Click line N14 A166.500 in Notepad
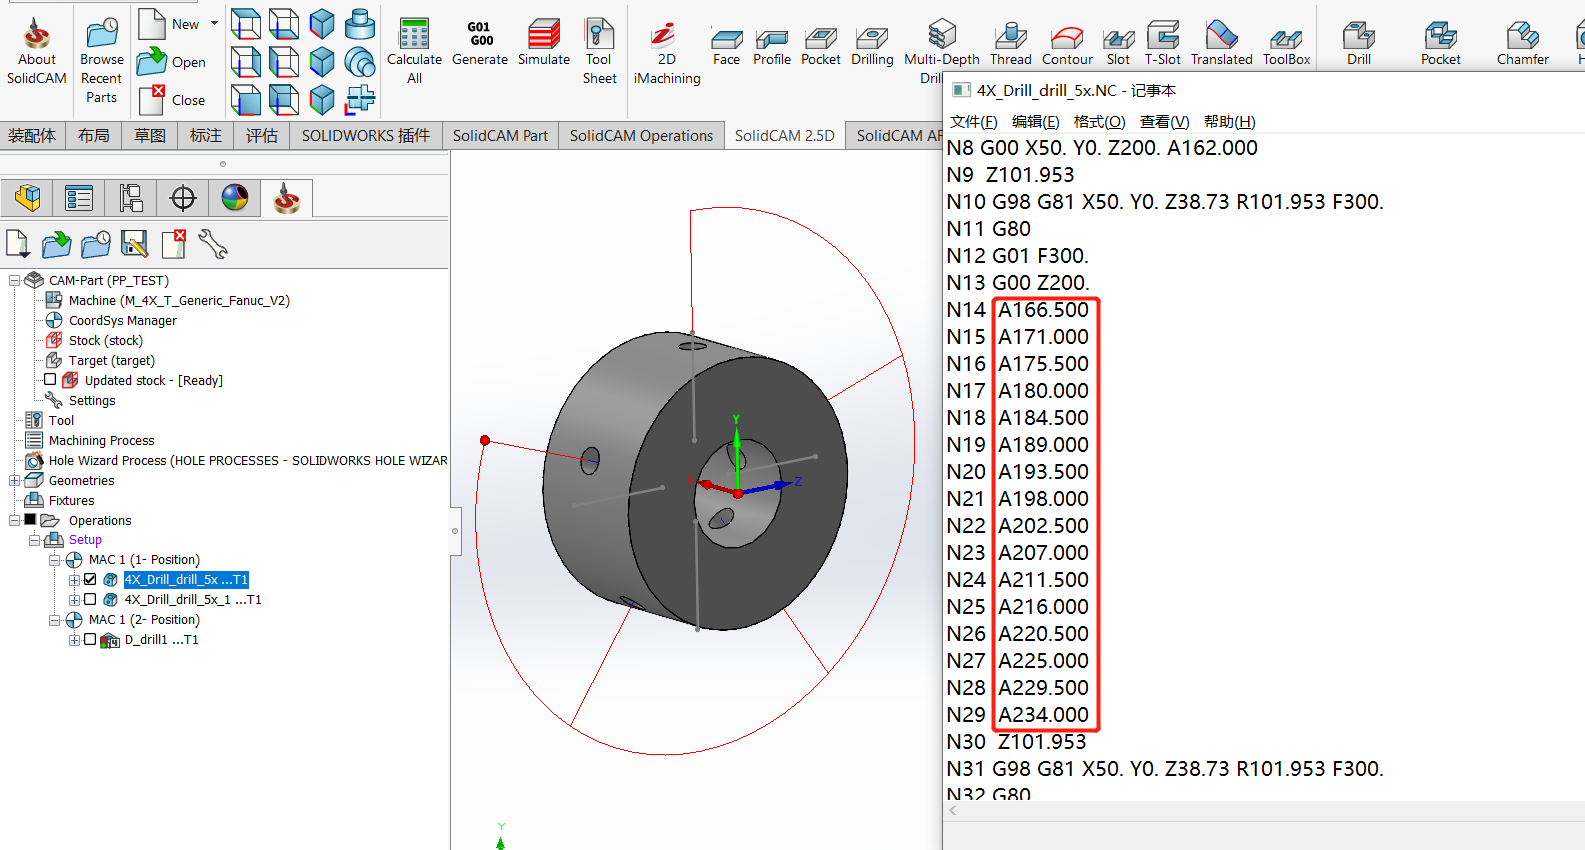1585x850 pixels. tap(1018, 310)
